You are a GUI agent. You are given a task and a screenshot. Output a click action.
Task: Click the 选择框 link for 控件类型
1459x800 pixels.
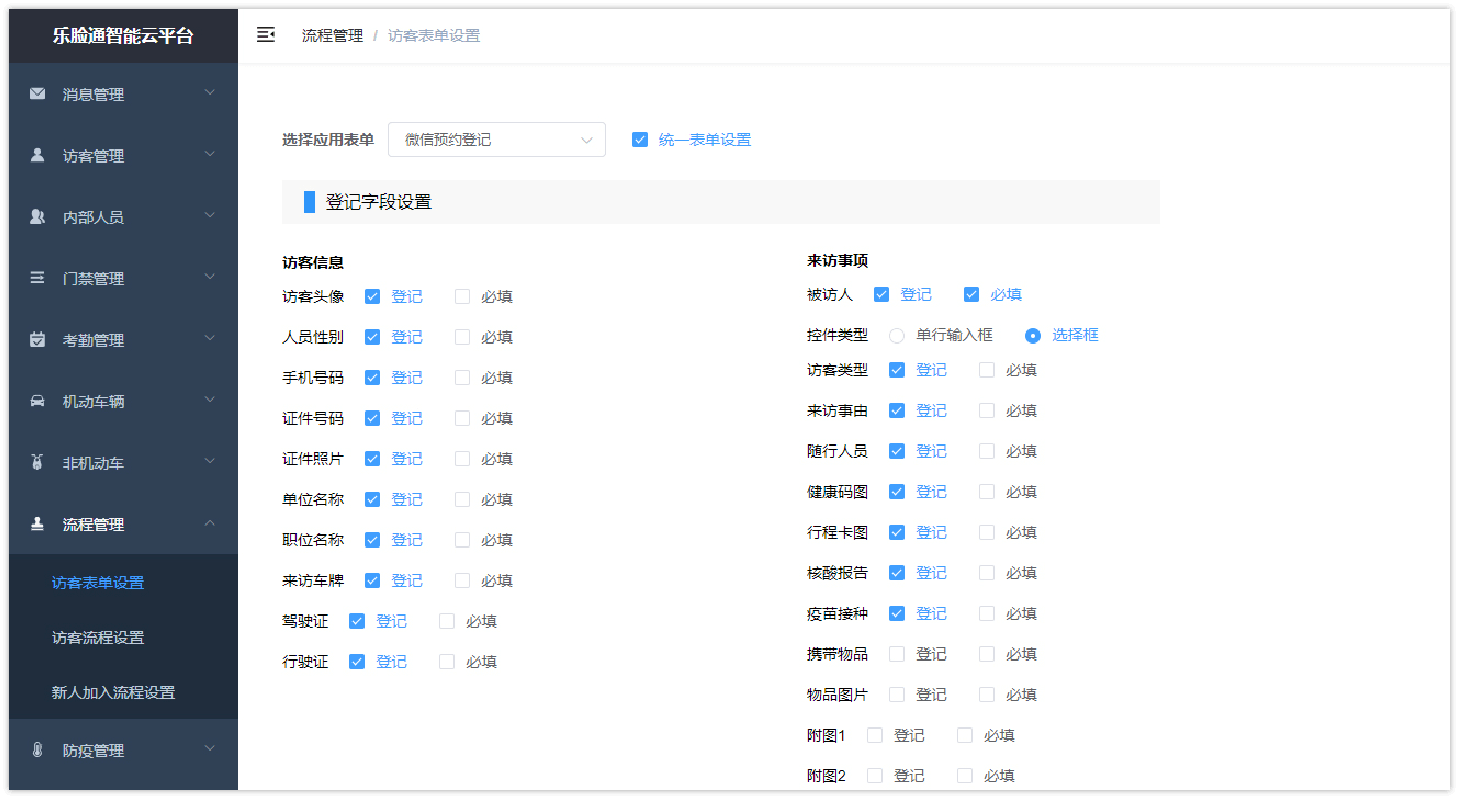1075,335
